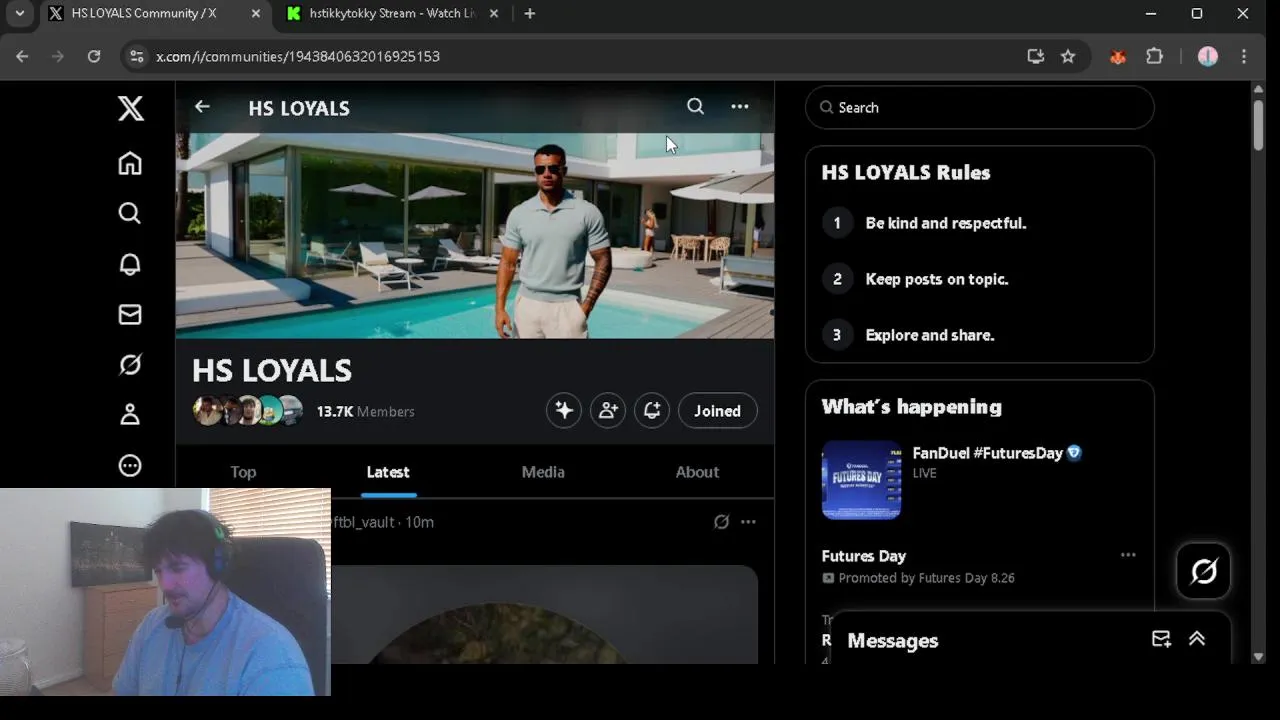Go back in the browser

23,57
